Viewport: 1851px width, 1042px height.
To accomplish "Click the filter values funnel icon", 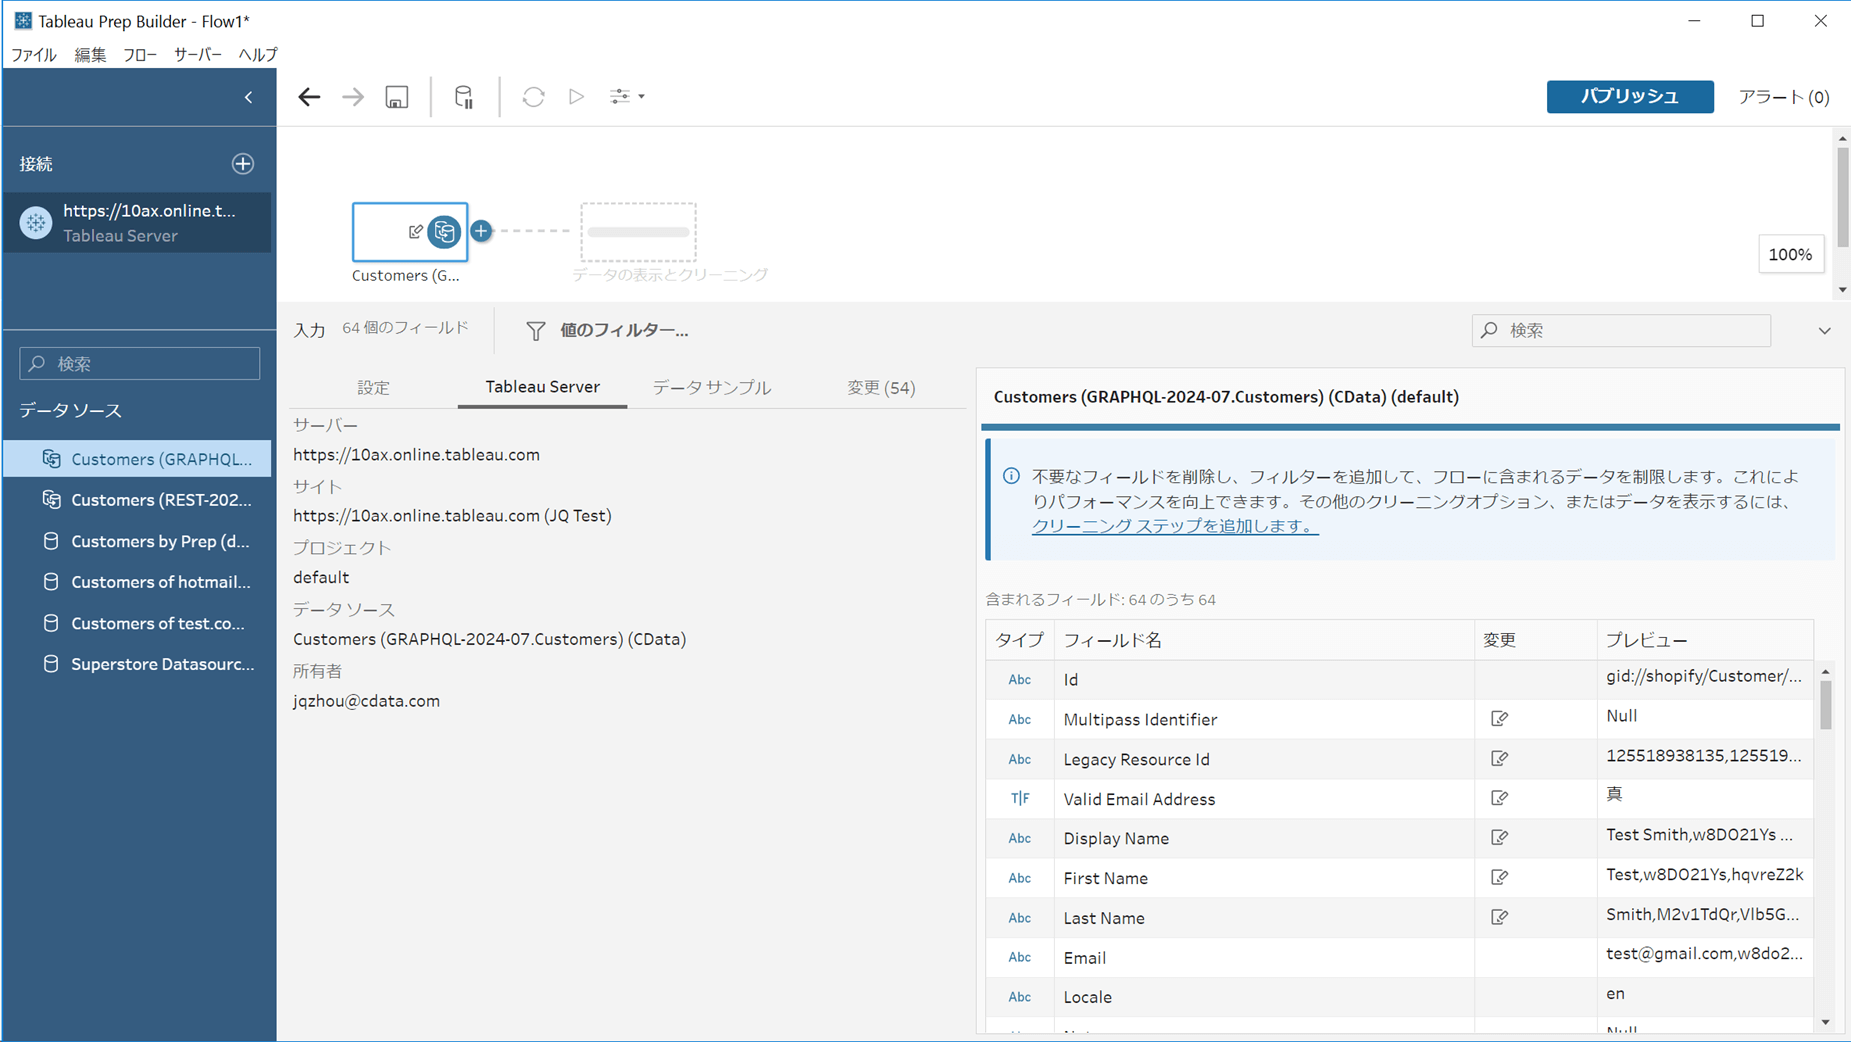I will (536, 331).
